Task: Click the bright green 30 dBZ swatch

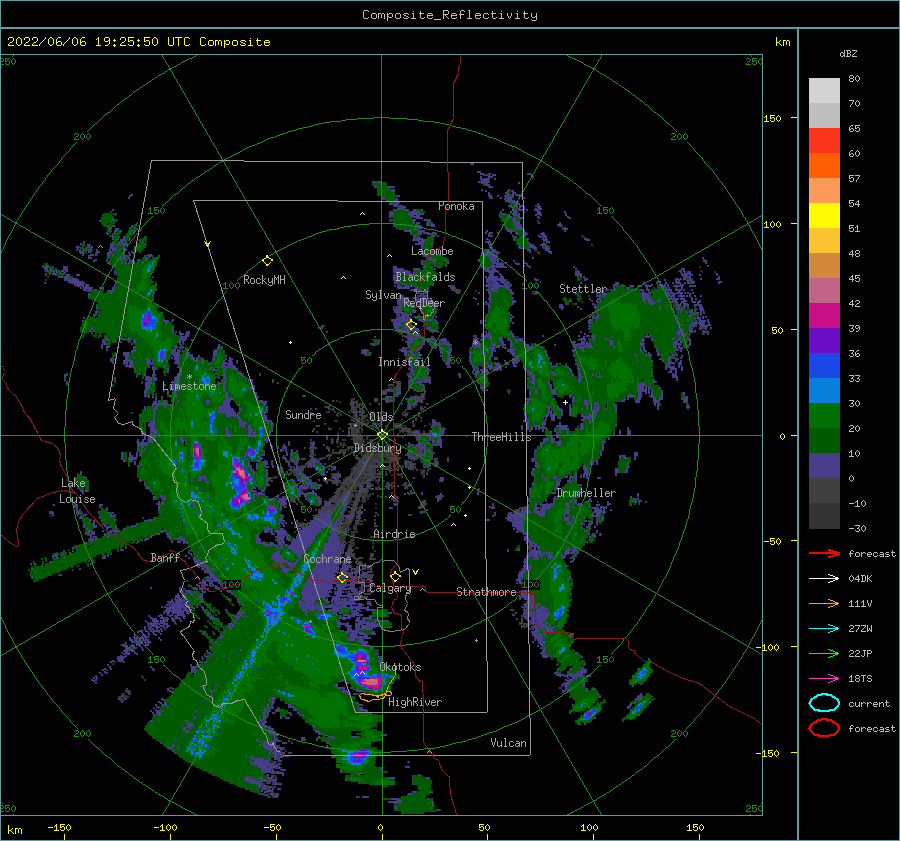Action: click(824, 415)
